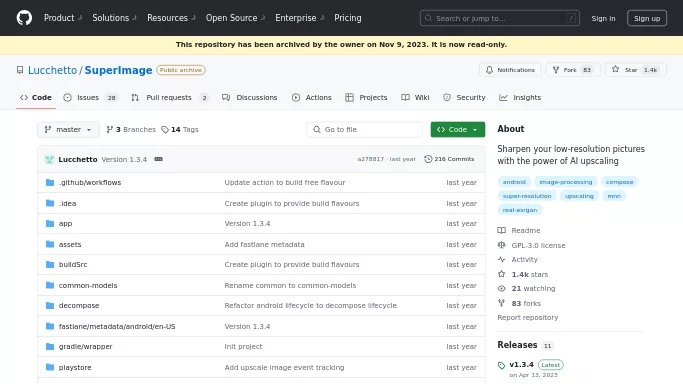Open the Readme link in About

519,230
